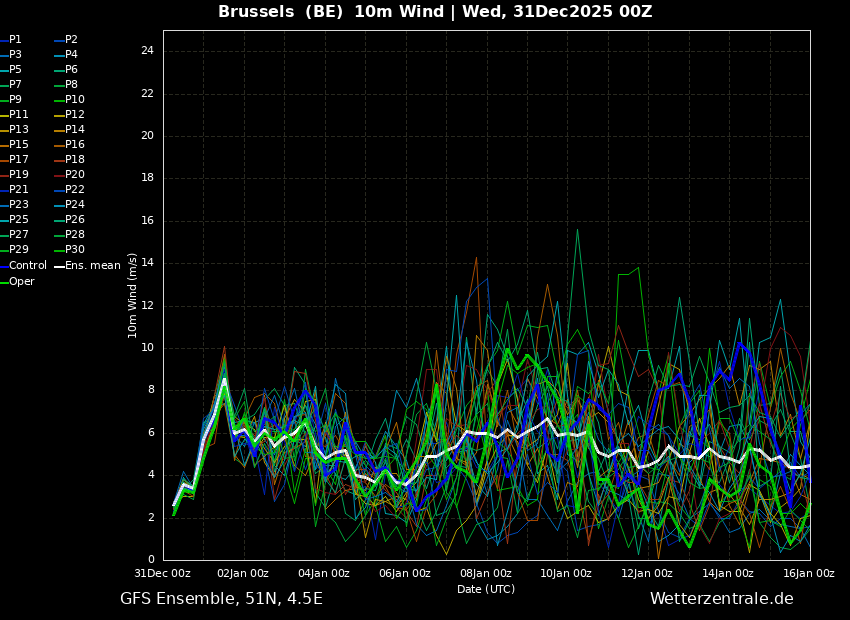Screen dimensions: 850x620
Task: Click the P14 legend label
Action: pyautogui.click(x=75, y=130)
